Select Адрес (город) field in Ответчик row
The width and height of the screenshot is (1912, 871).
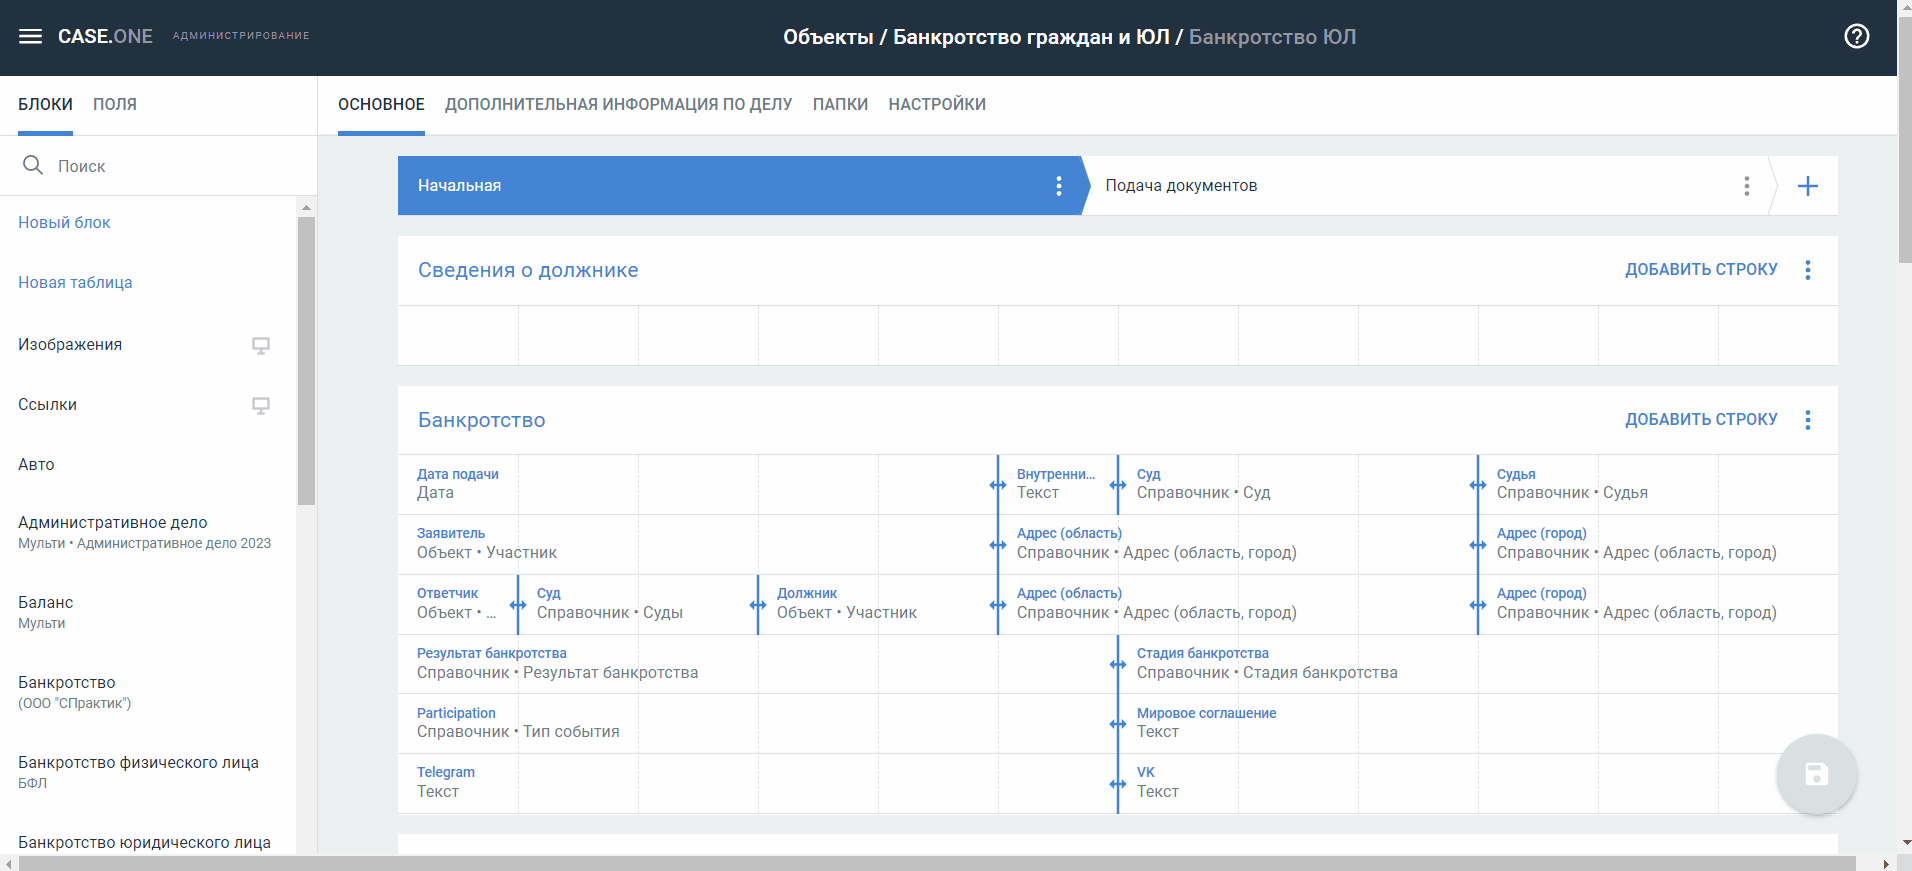pyautogui.click(x=1658, y=603)
